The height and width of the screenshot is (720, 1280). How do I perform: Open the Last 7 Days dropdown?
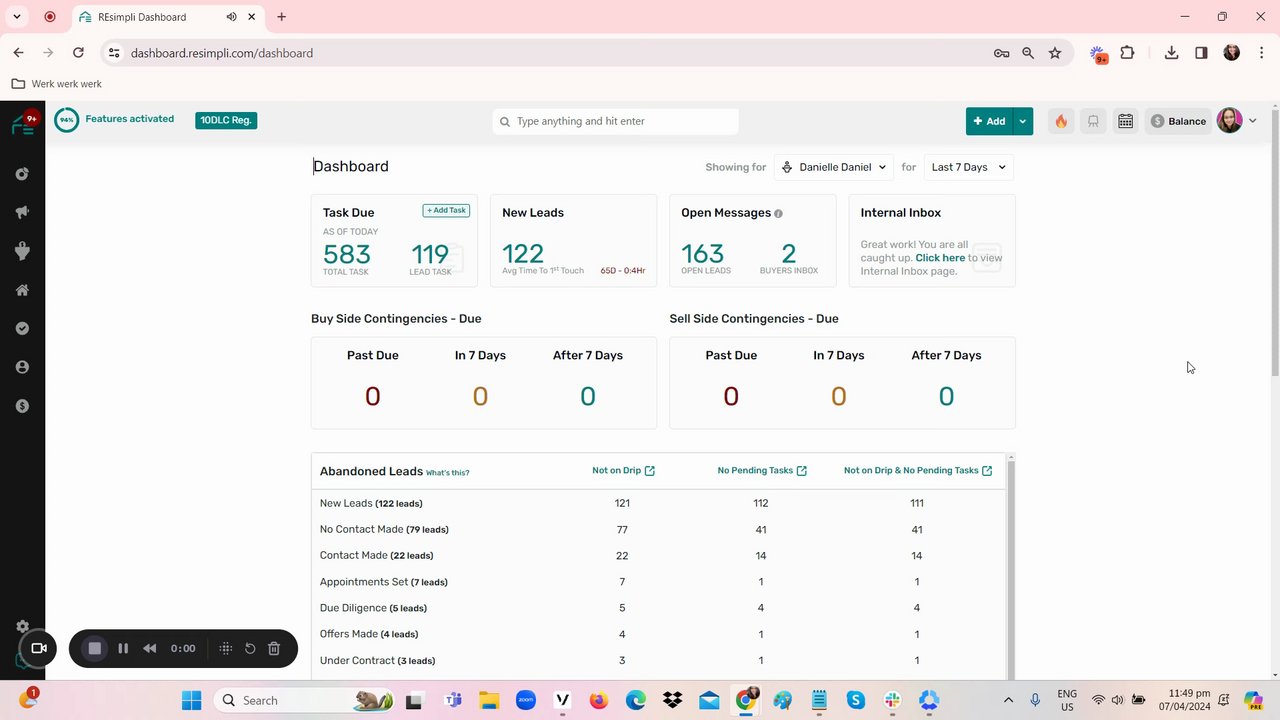(x=968, y=167)
